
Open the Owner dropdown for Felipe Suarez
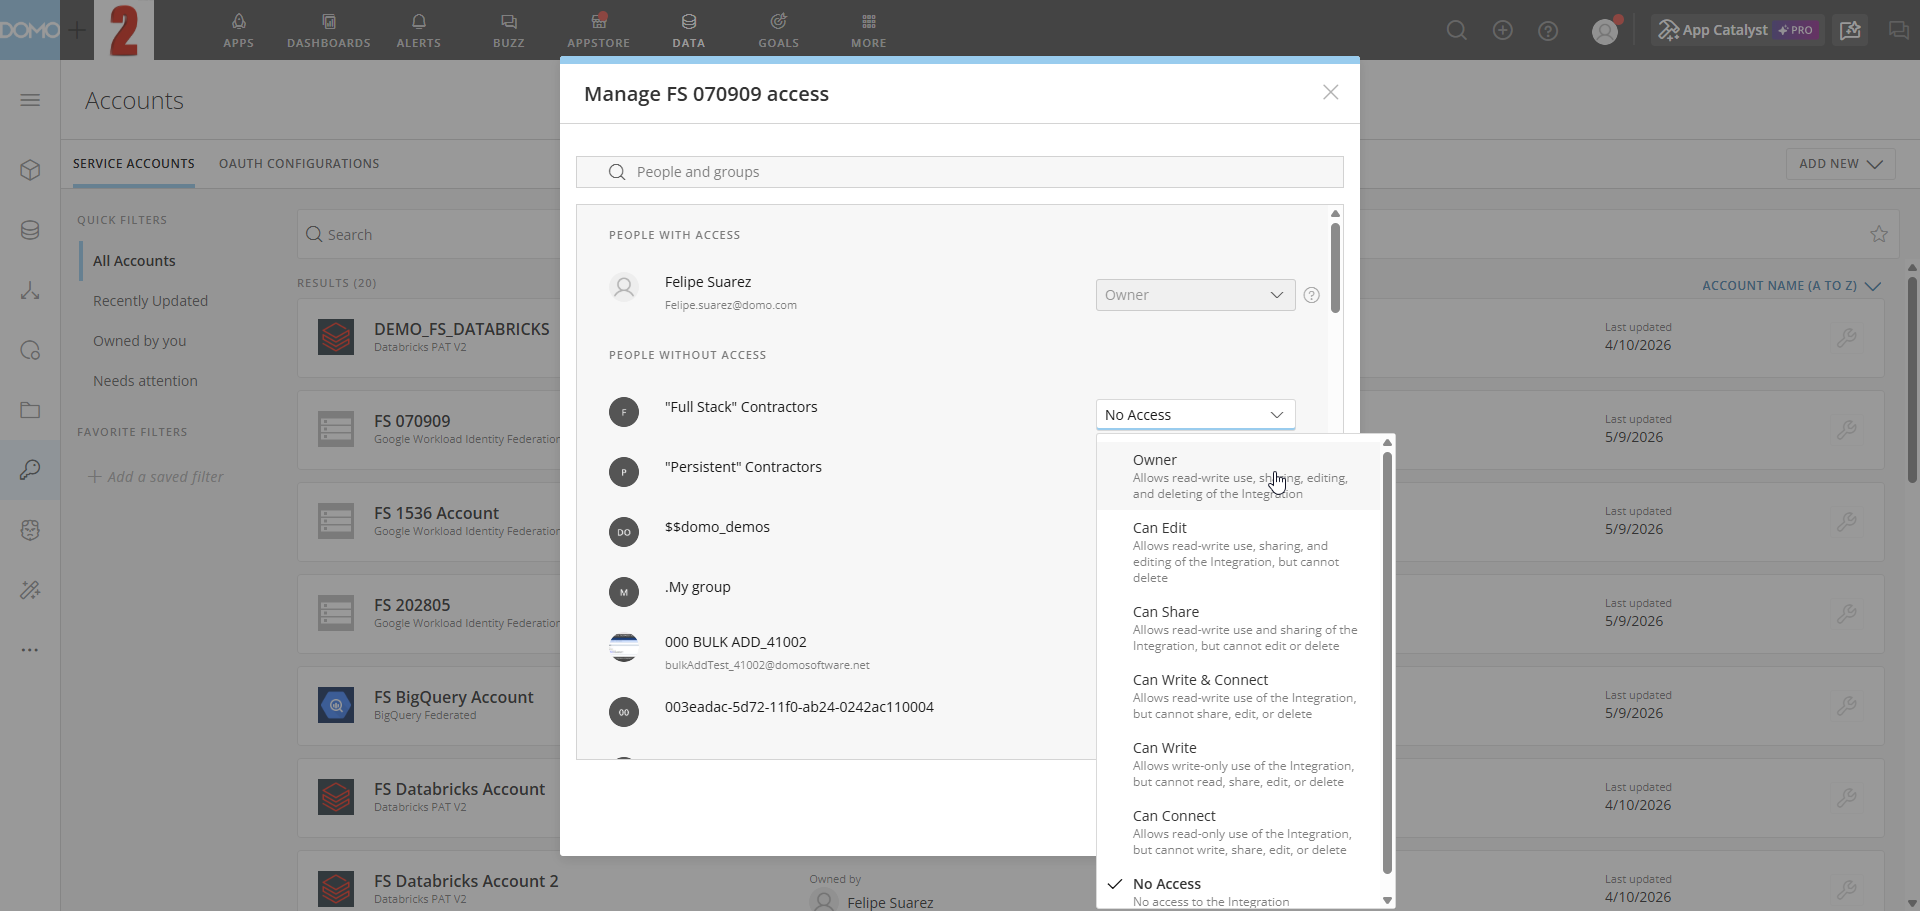click(1195, 295)
